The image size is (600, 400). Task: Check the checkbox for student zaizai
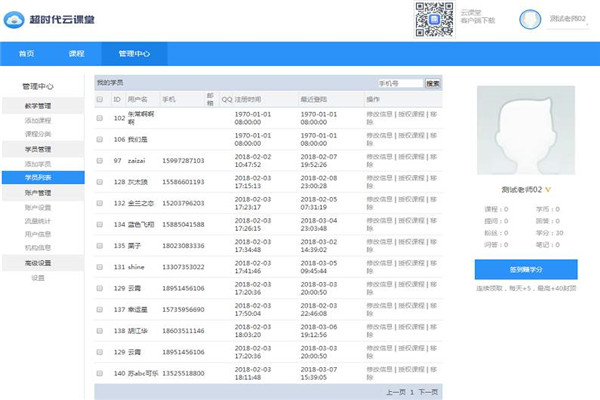point(100,160)
